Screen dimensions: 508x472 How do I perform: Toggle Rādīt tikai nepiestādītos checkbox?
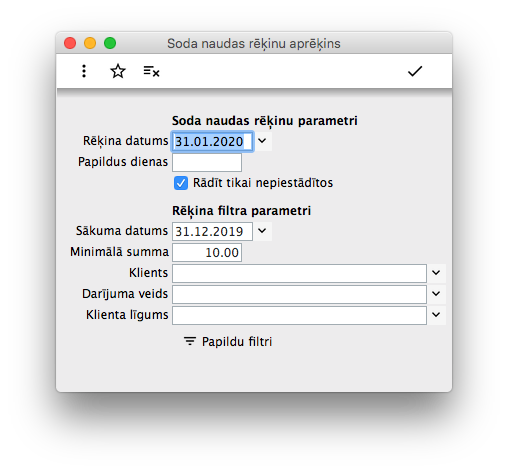click(x=181, y=183)
